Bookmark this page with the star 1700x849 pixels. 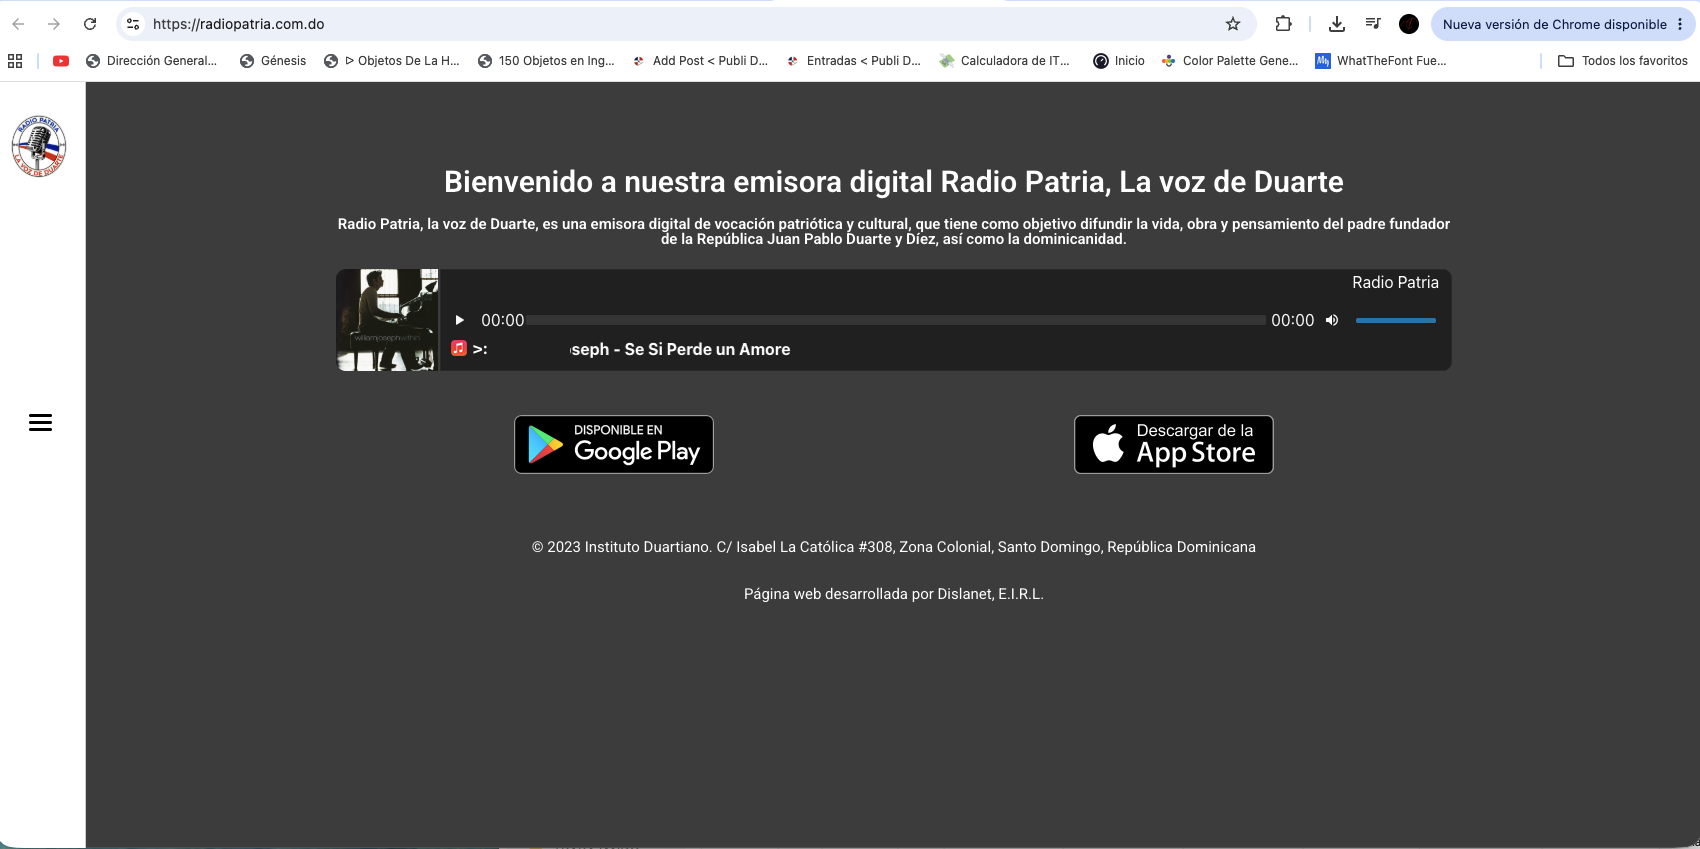point(1233,24)
